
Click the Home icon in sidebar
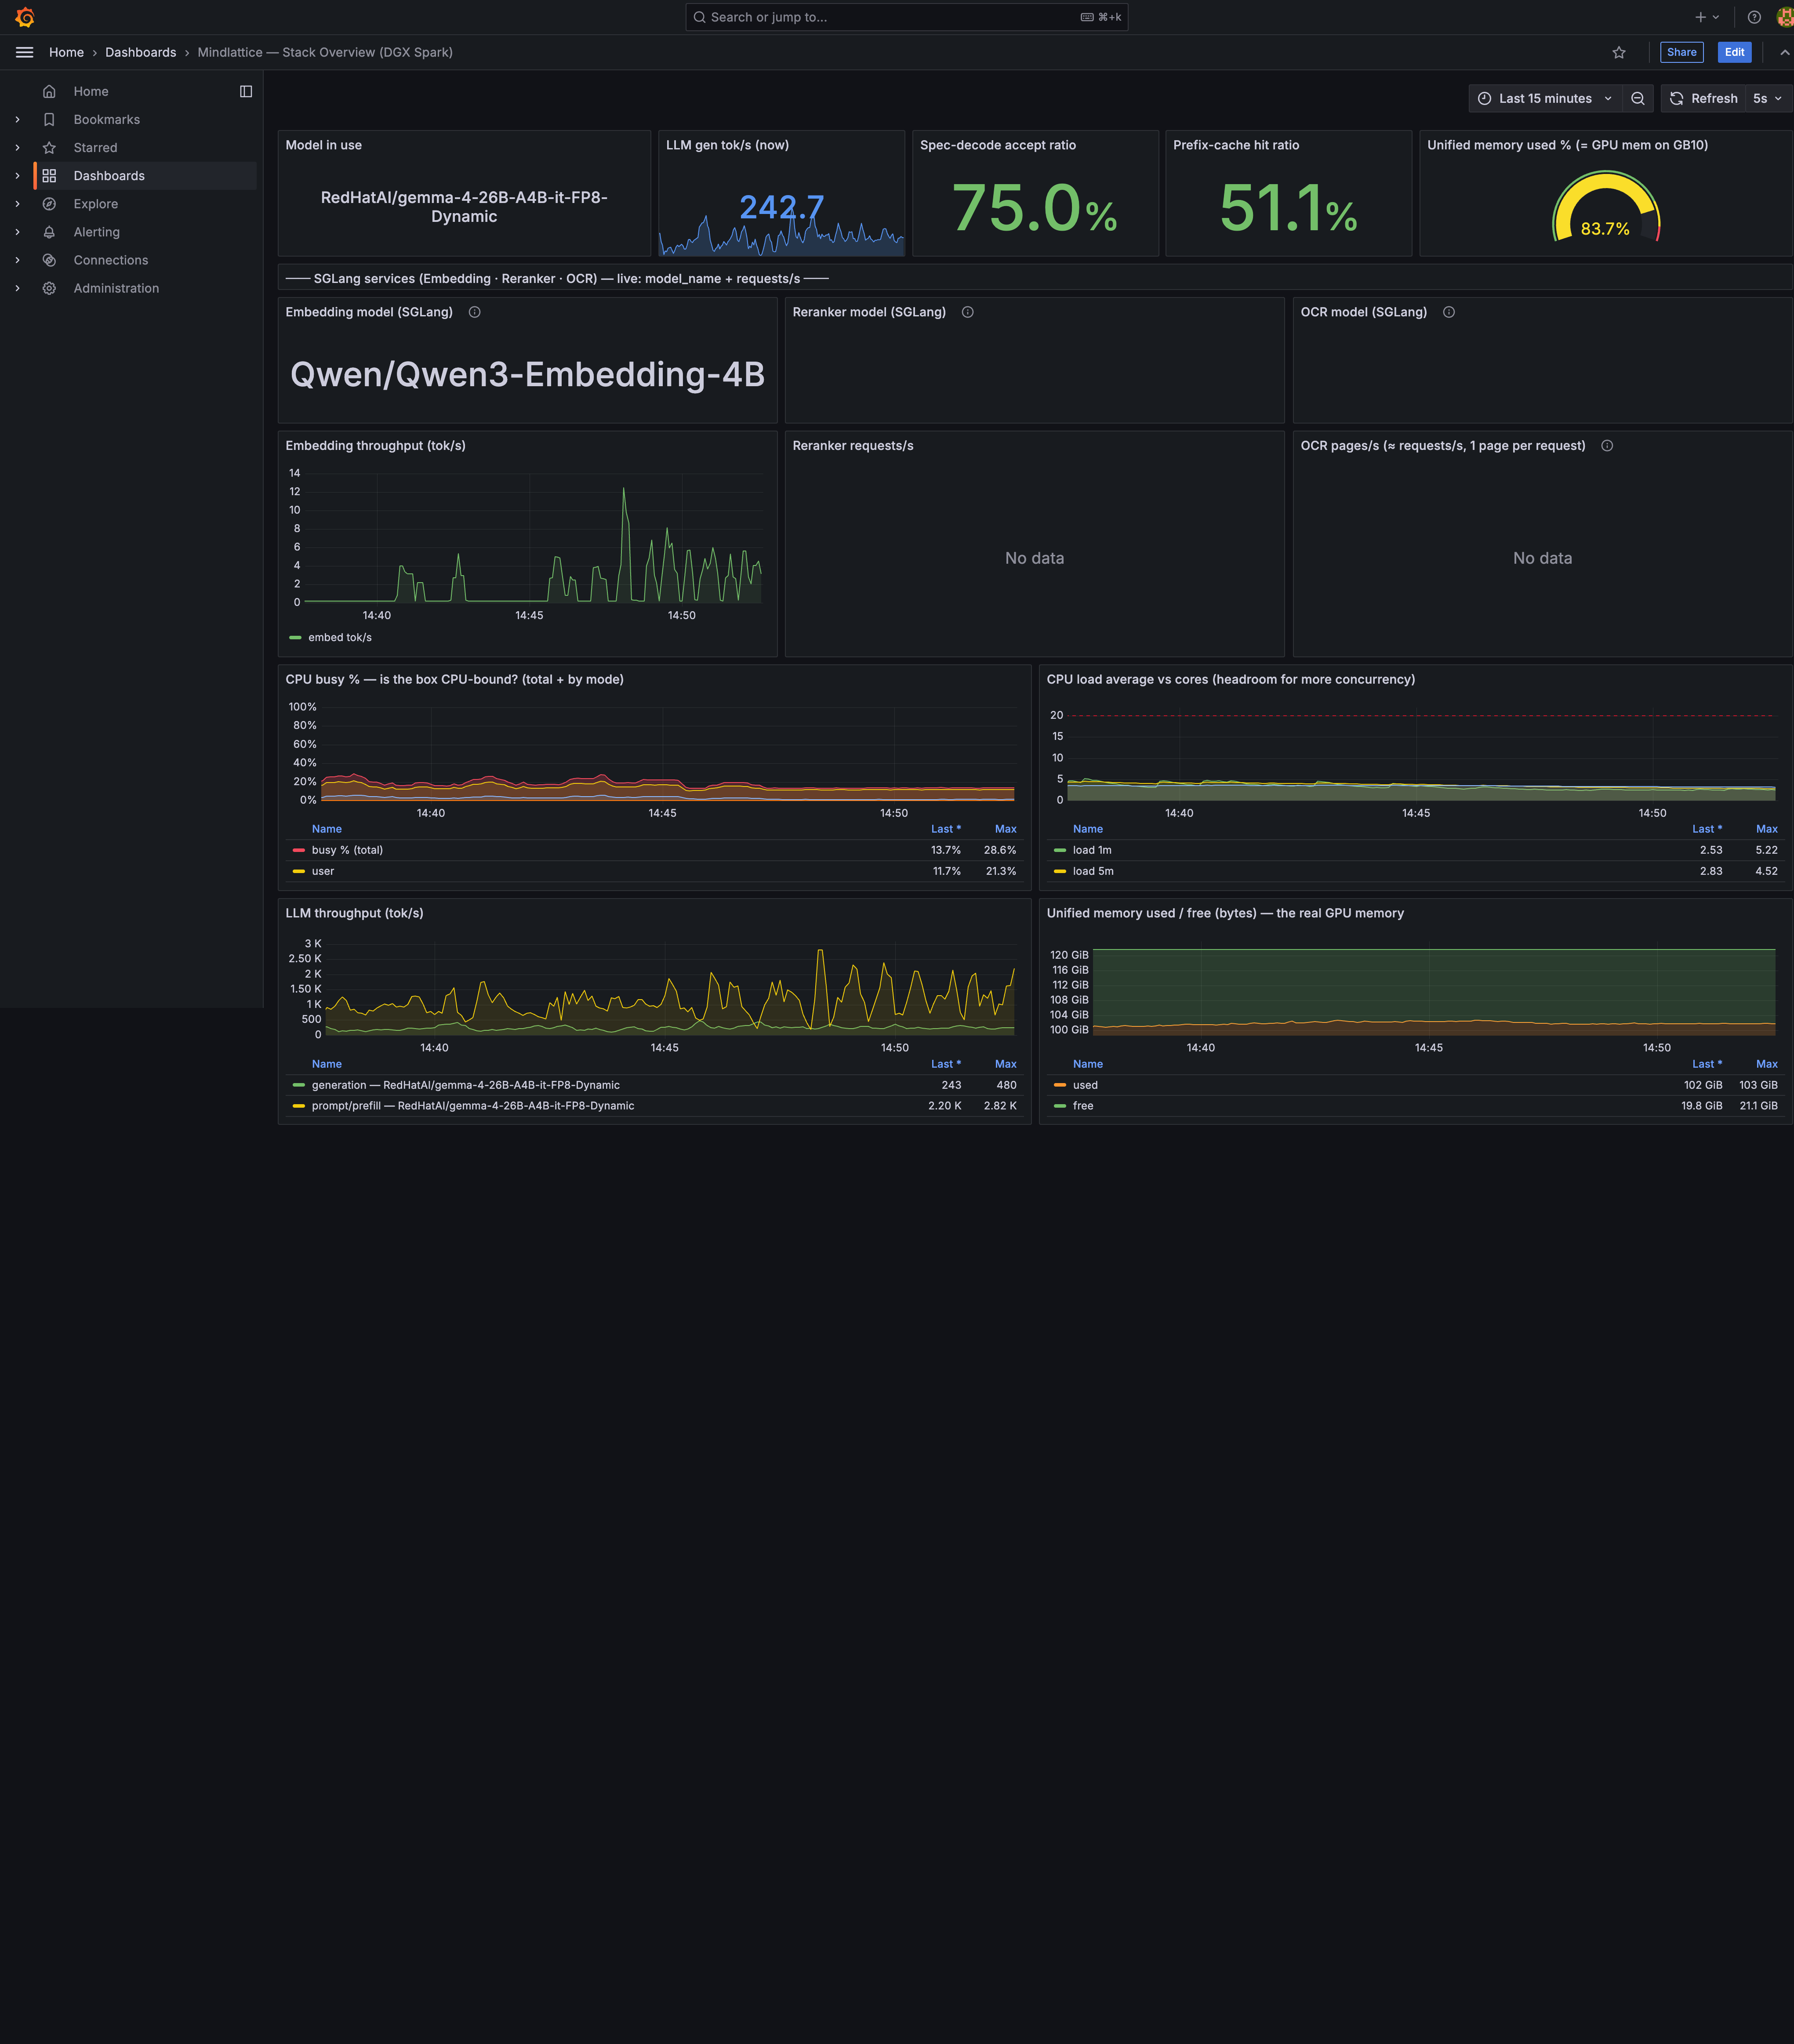(49, 91)
